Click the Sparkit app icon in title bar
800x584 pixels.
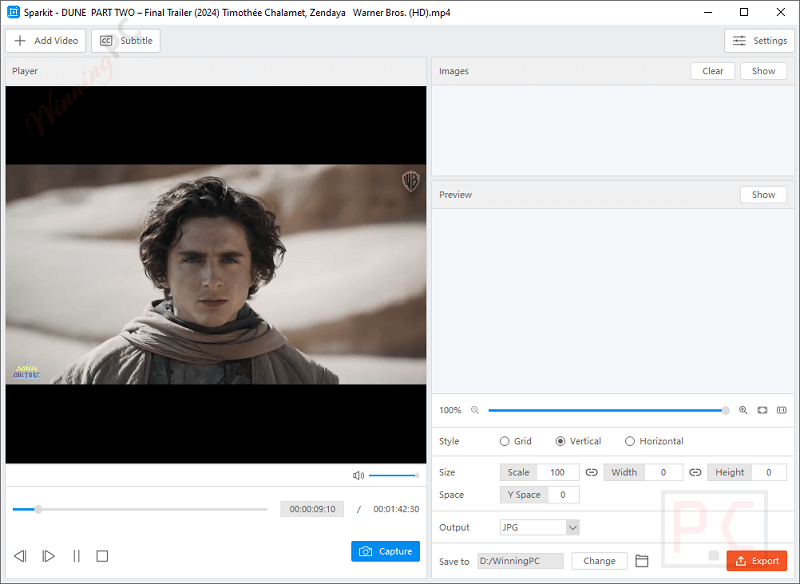[x=13, y=12]
